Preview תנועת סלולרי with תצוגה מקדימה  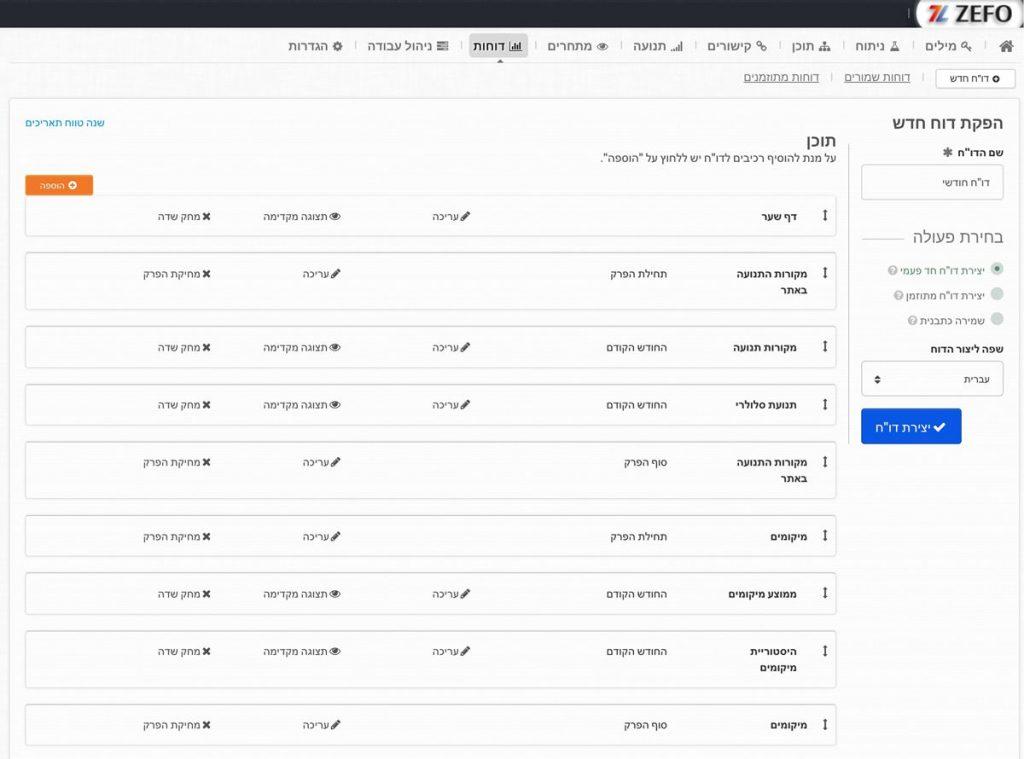[x=302, y=405]
